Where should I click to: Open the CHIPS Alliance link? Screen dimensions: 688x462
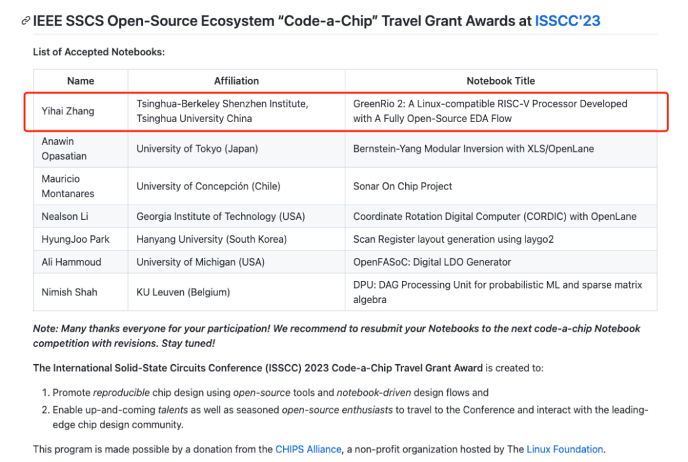tap(308, 449)
